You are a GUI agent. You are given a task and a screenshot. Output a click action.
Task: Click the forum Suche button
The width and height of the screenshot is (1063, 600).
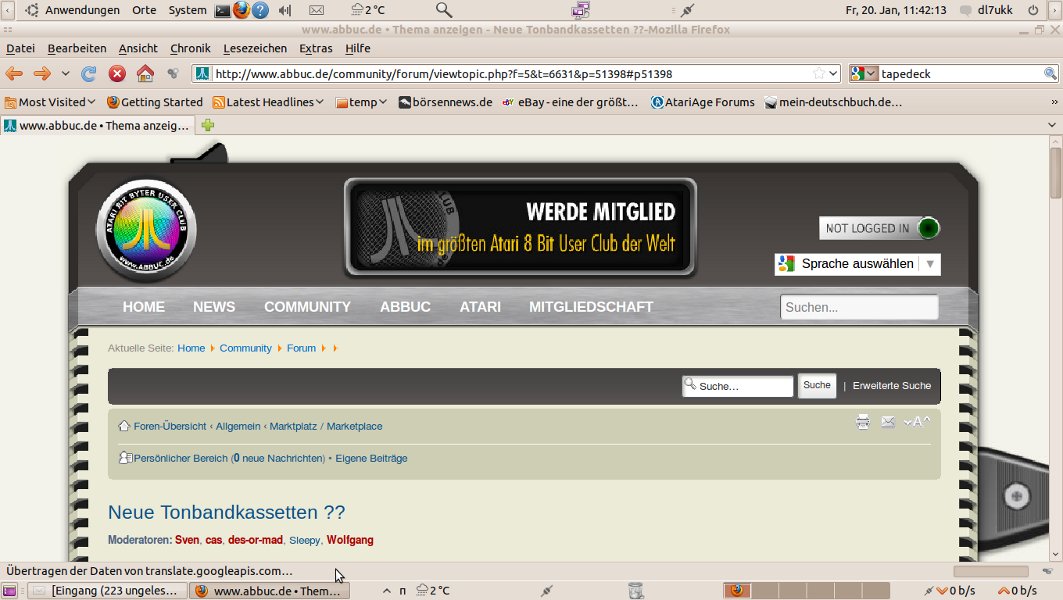817,385
